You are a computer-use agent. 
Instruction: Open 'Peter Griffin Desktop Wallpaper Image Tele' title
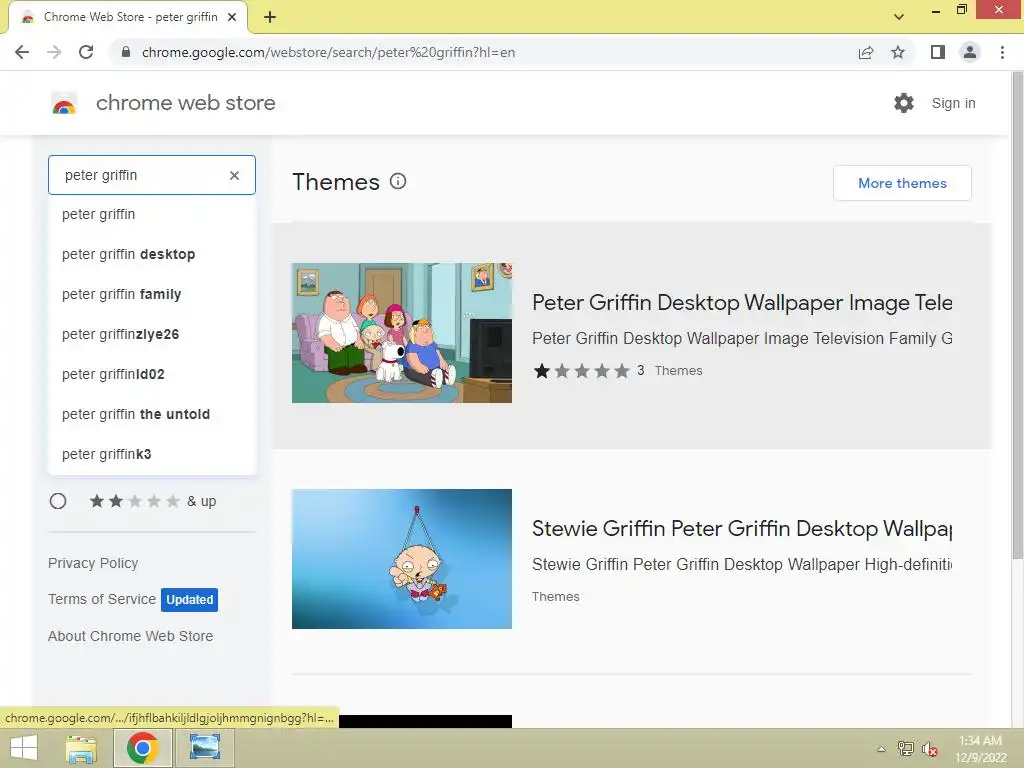point(742,303)
